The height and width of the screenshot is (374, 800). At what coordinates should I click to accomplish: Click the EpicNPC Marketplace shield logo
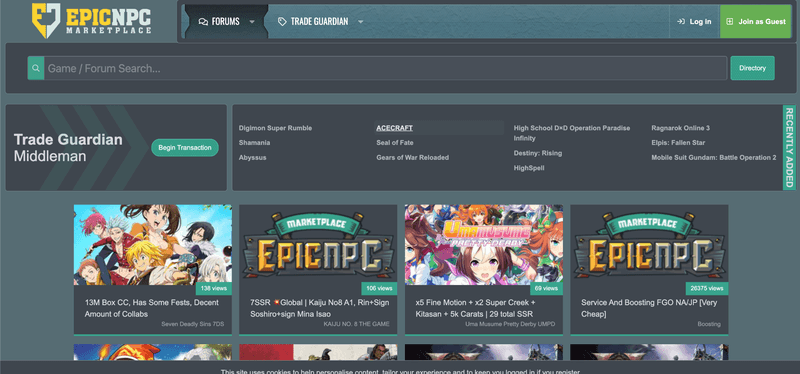46,20
